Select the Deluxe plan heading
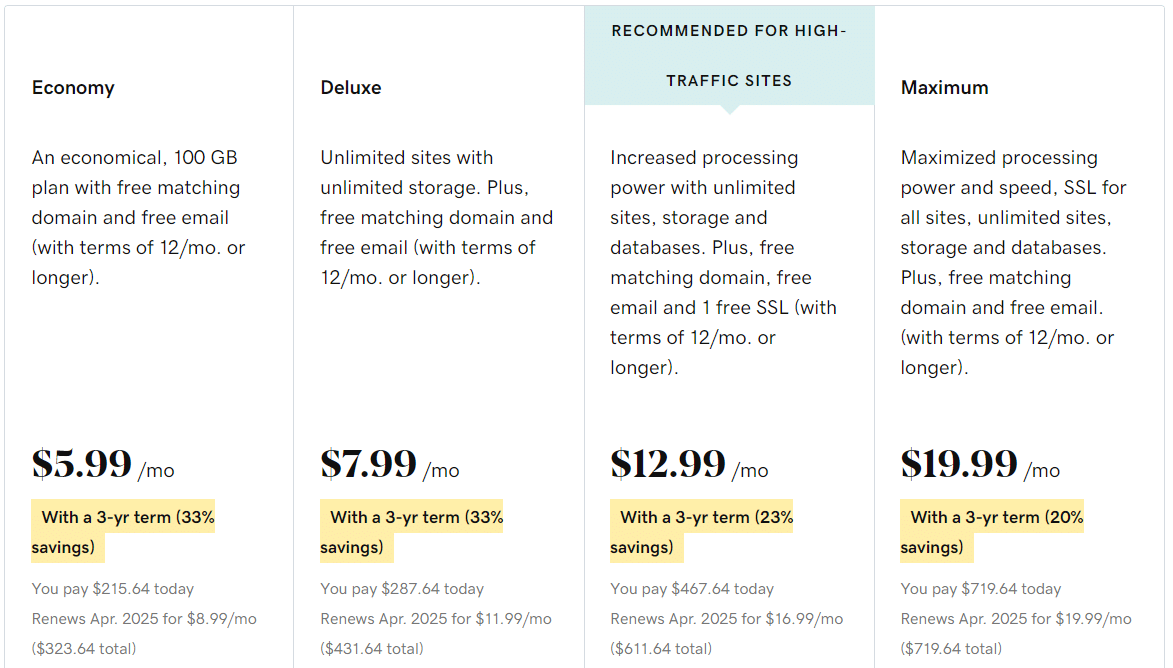Image resolution: width=1173 pixels, height=668 pixels. pyautogui.click(x=351, y=88)
